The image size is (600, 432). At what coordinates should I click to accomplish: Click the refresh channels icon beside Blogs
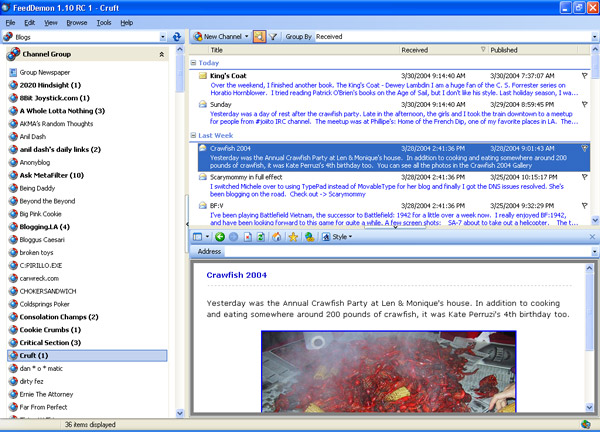pyautogui.click(x=177, y=37)
